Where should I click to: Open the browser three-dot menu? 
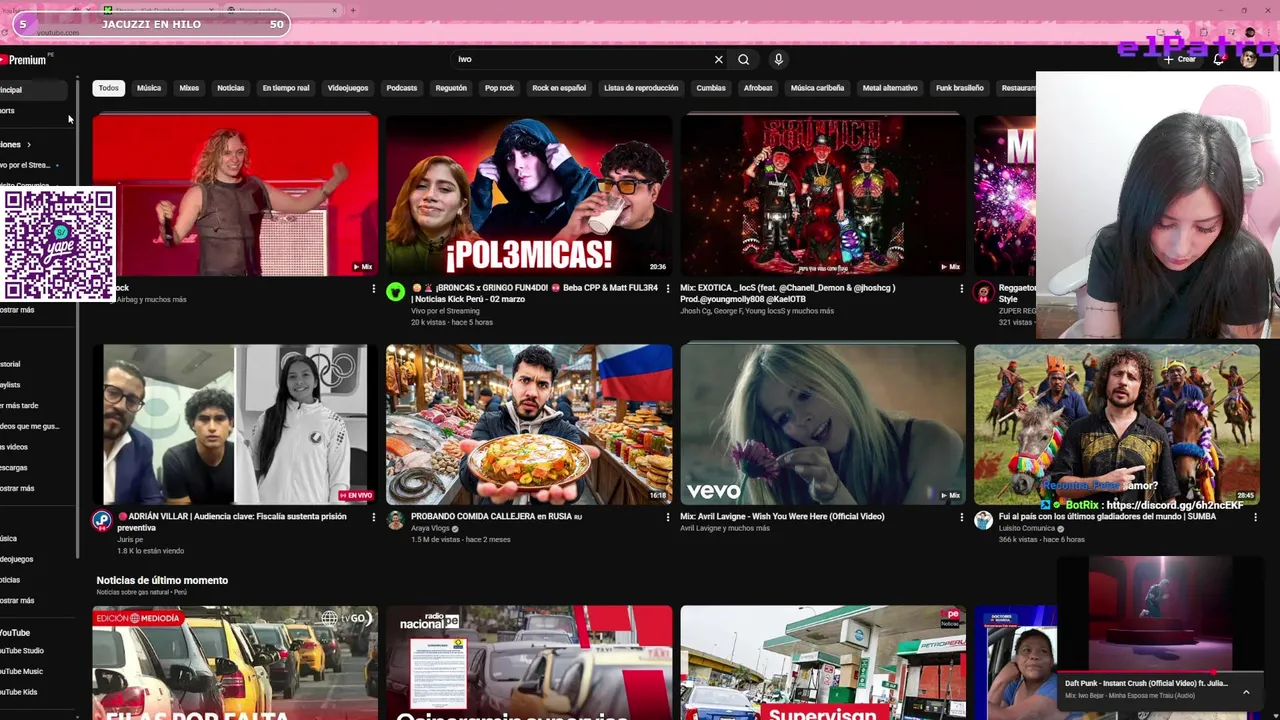click(1268, 32)
